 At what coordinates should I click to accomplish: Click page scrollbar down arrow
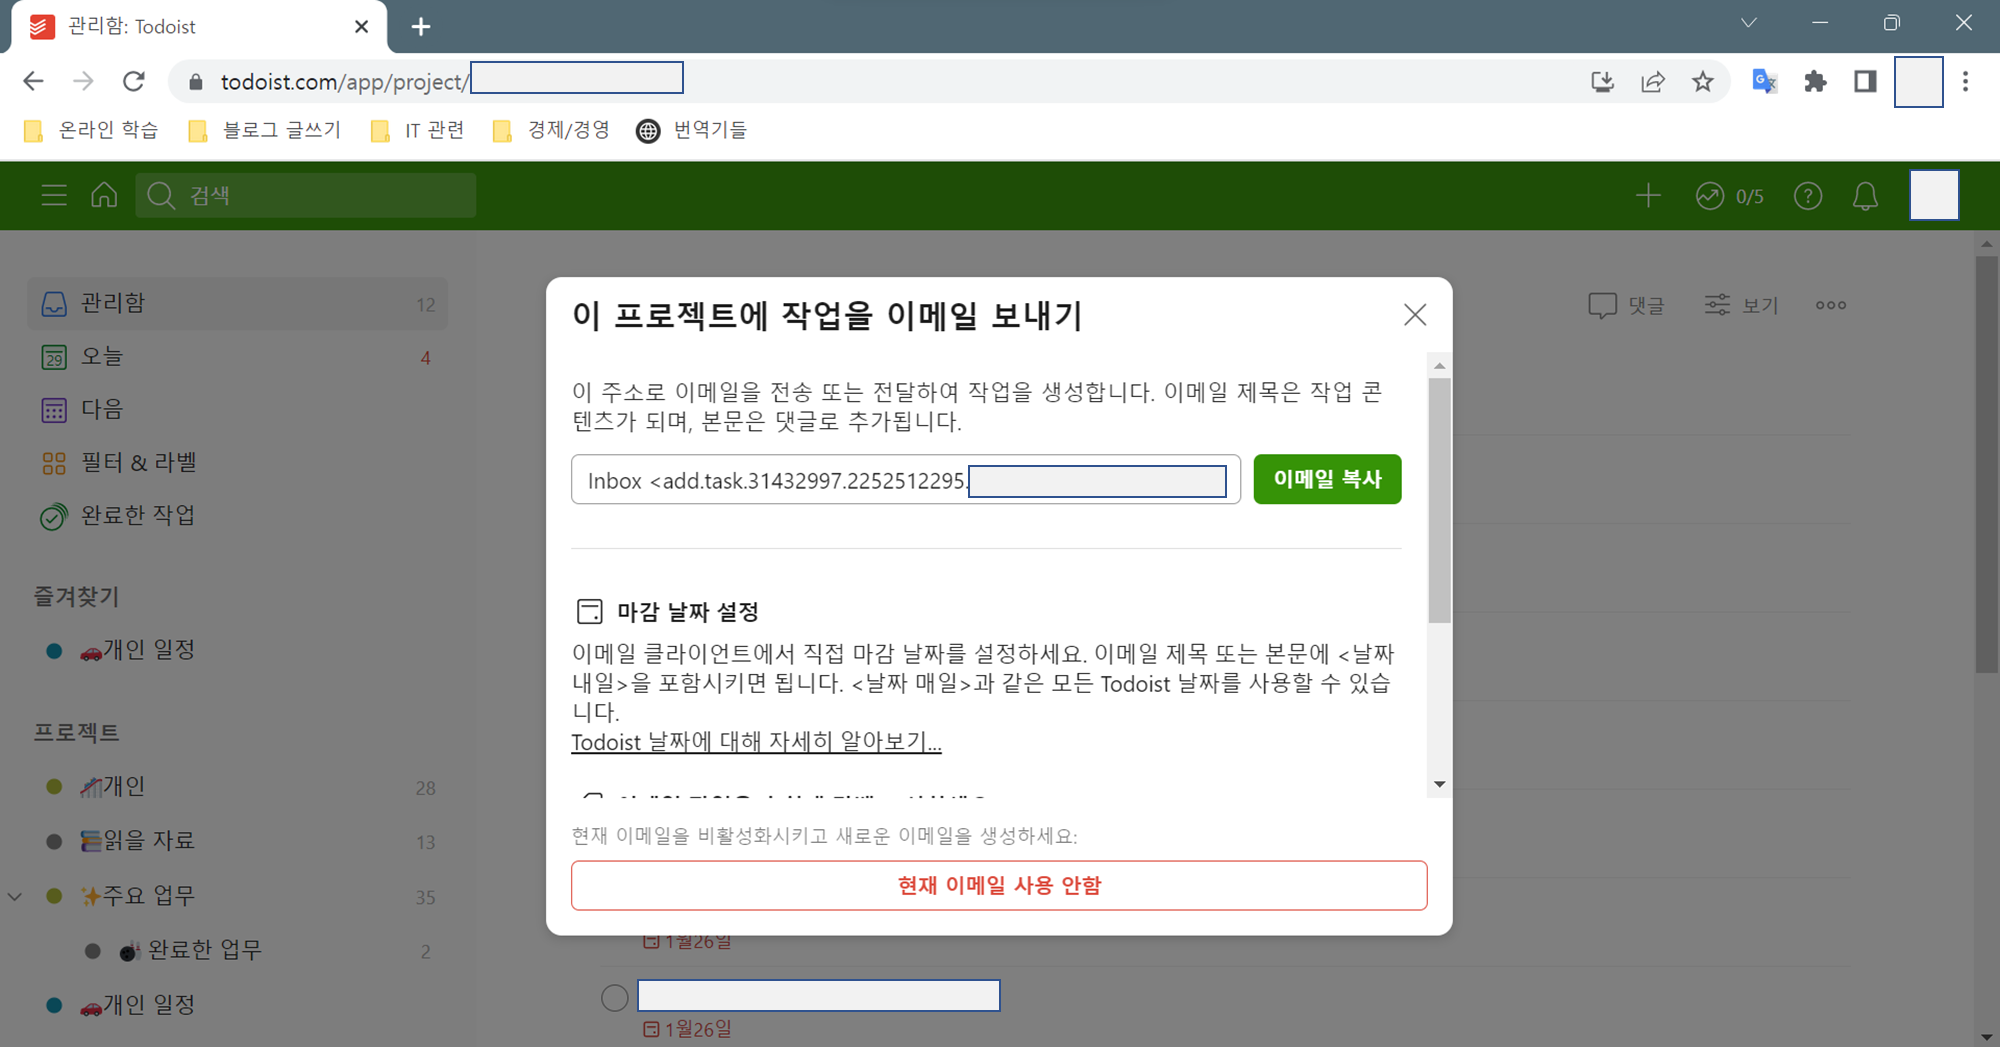[1986, 1037]
